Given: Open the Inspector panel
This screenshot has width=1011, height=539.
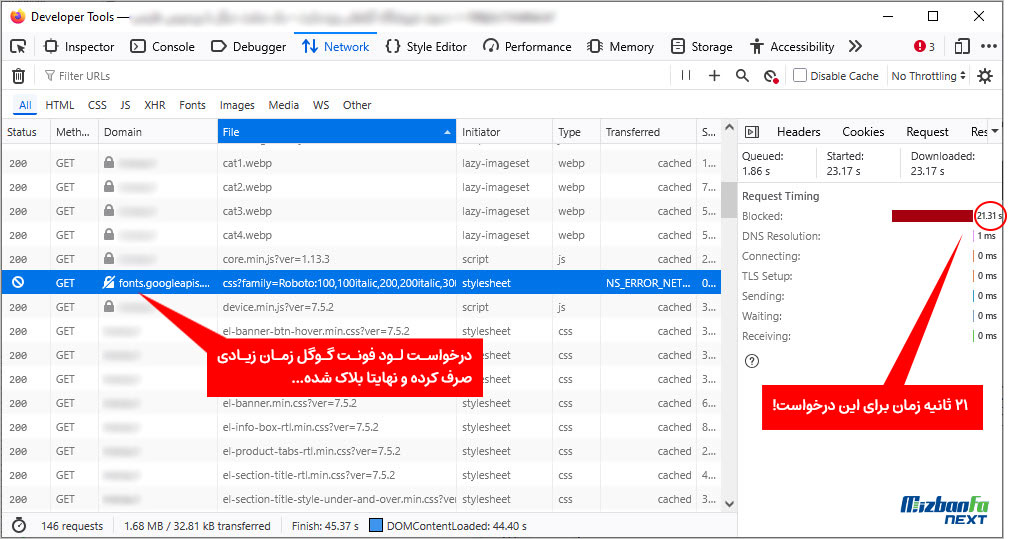Looking at the screenshot, I should point(79,46).
